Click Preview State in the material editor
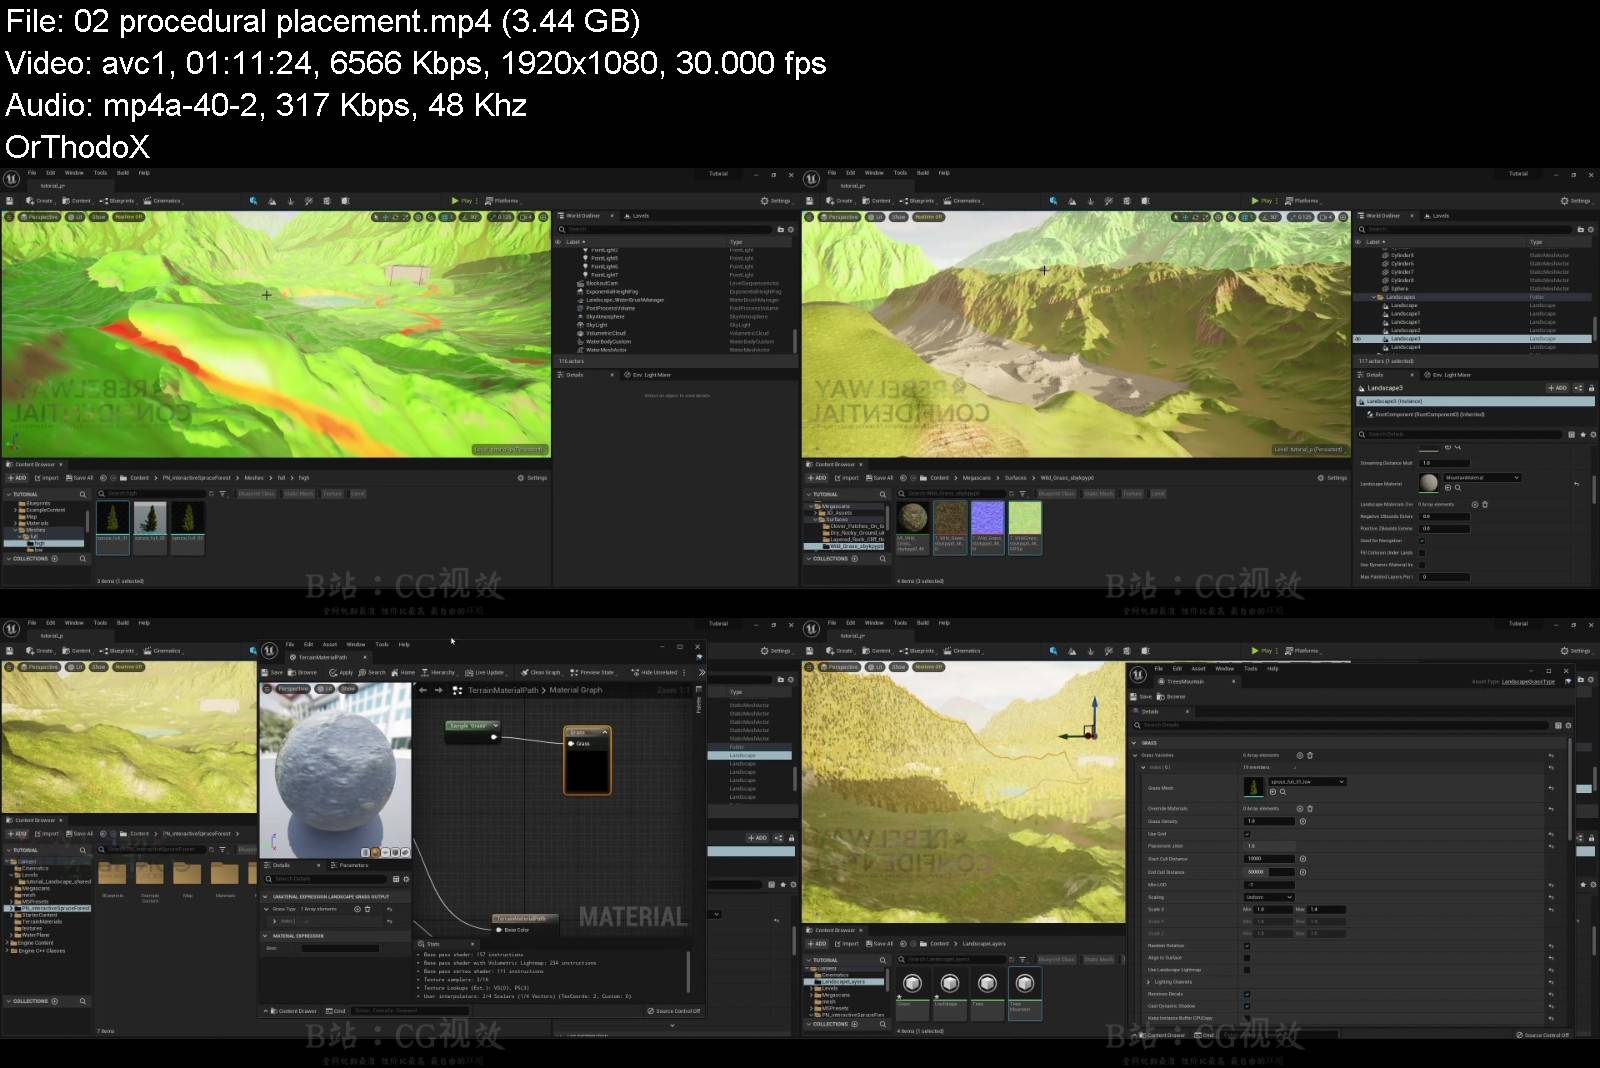 pos(592,673)
